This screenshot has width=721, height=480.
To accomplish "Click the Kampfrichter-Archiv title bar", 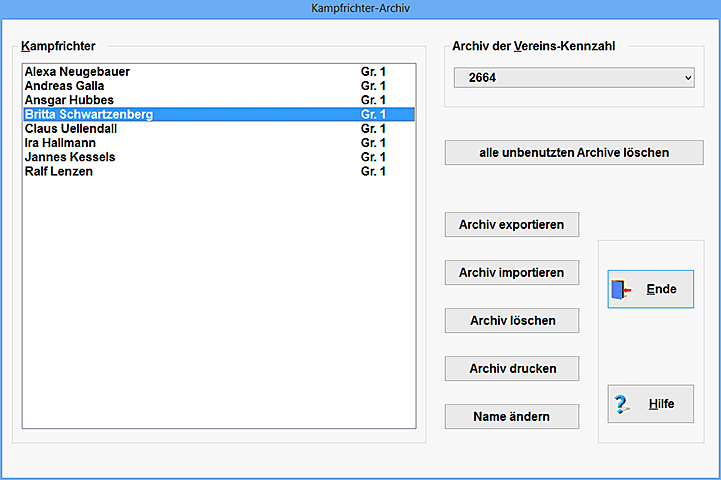I will (360, 8).
